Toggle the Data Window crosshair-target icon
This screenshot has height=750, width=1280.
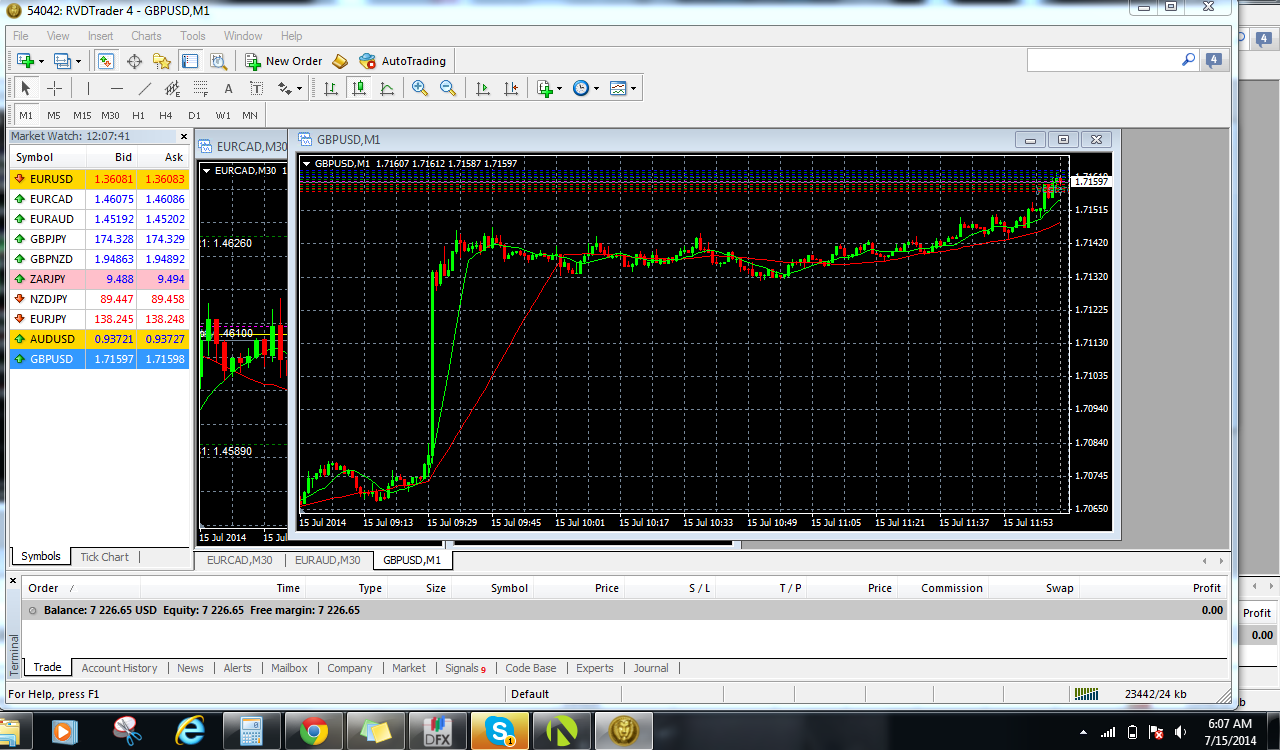coord(134,61)
